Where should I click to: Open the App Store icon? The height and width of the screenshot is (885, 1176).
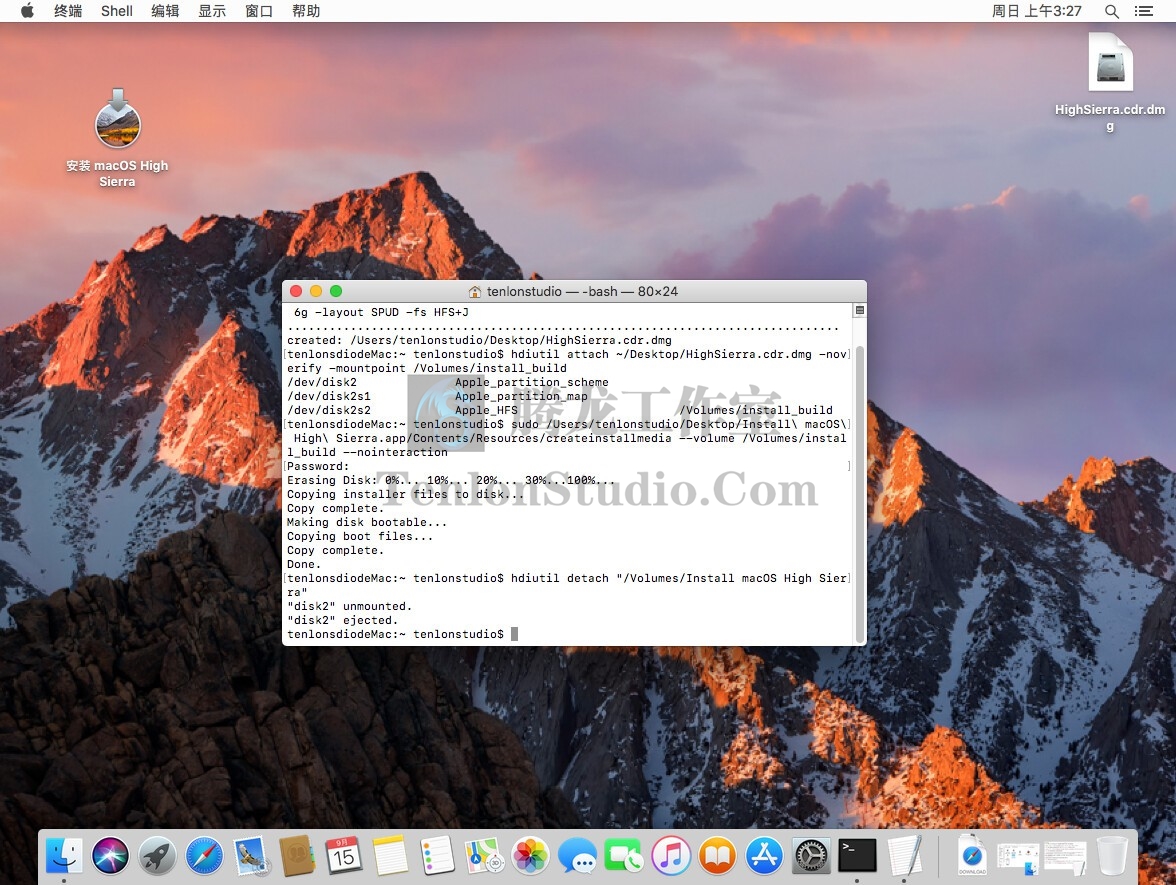[x=764, y=856]
